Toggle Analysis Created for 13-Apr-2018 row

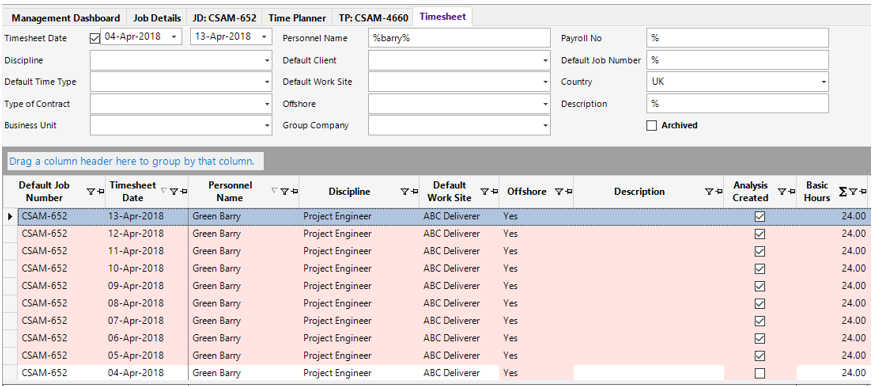click(760, 216)
